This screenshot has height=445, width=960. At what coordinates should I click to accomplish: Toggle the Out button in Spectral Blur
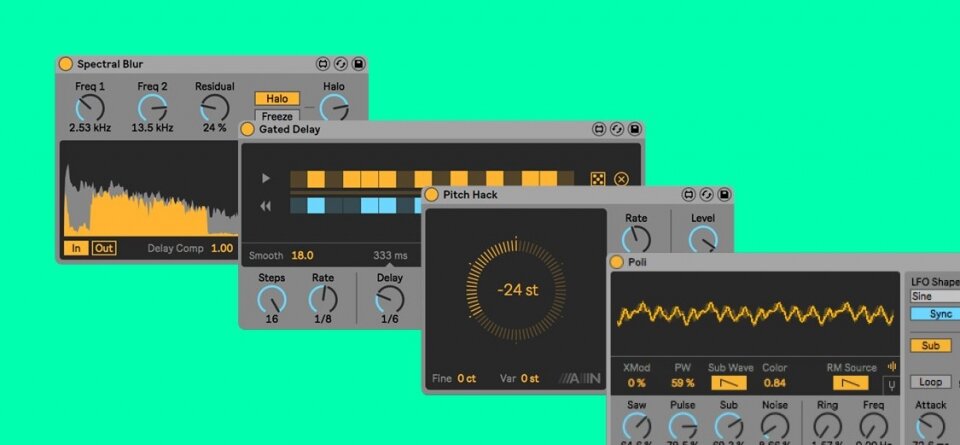[104, 248]
